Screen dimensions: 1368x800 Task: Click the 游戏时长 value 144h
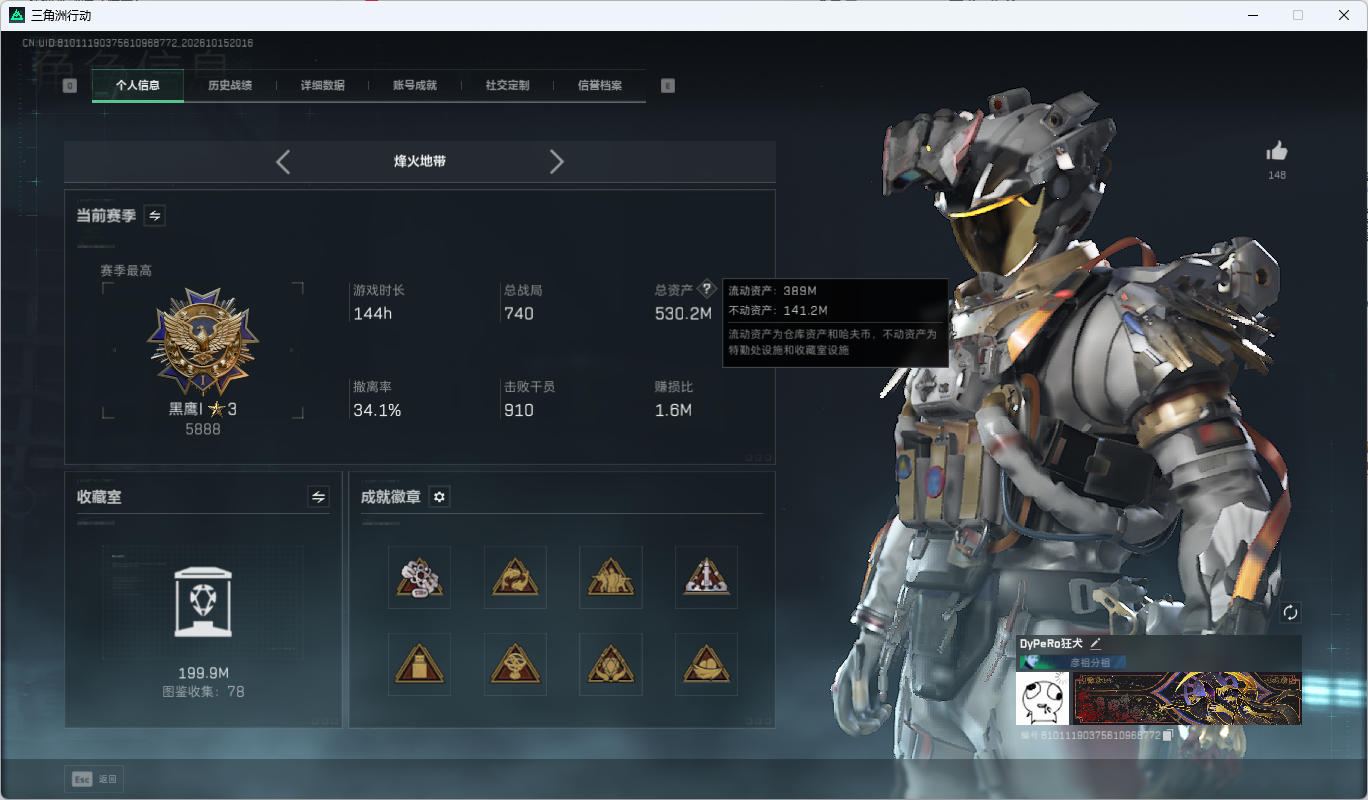coord(372,314)
